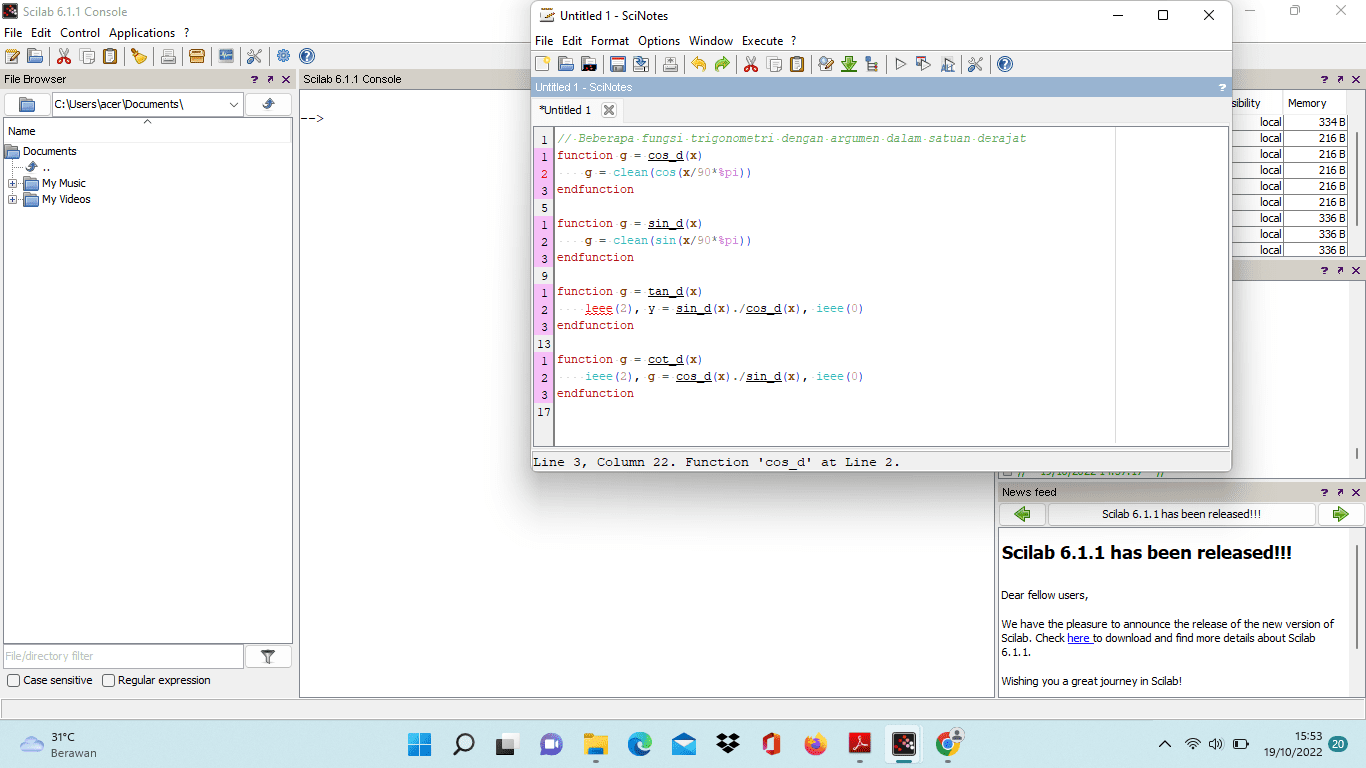The image size is (1366, 768).
Task: Open the SciNotes Options menu
Action: coord(659,41)
